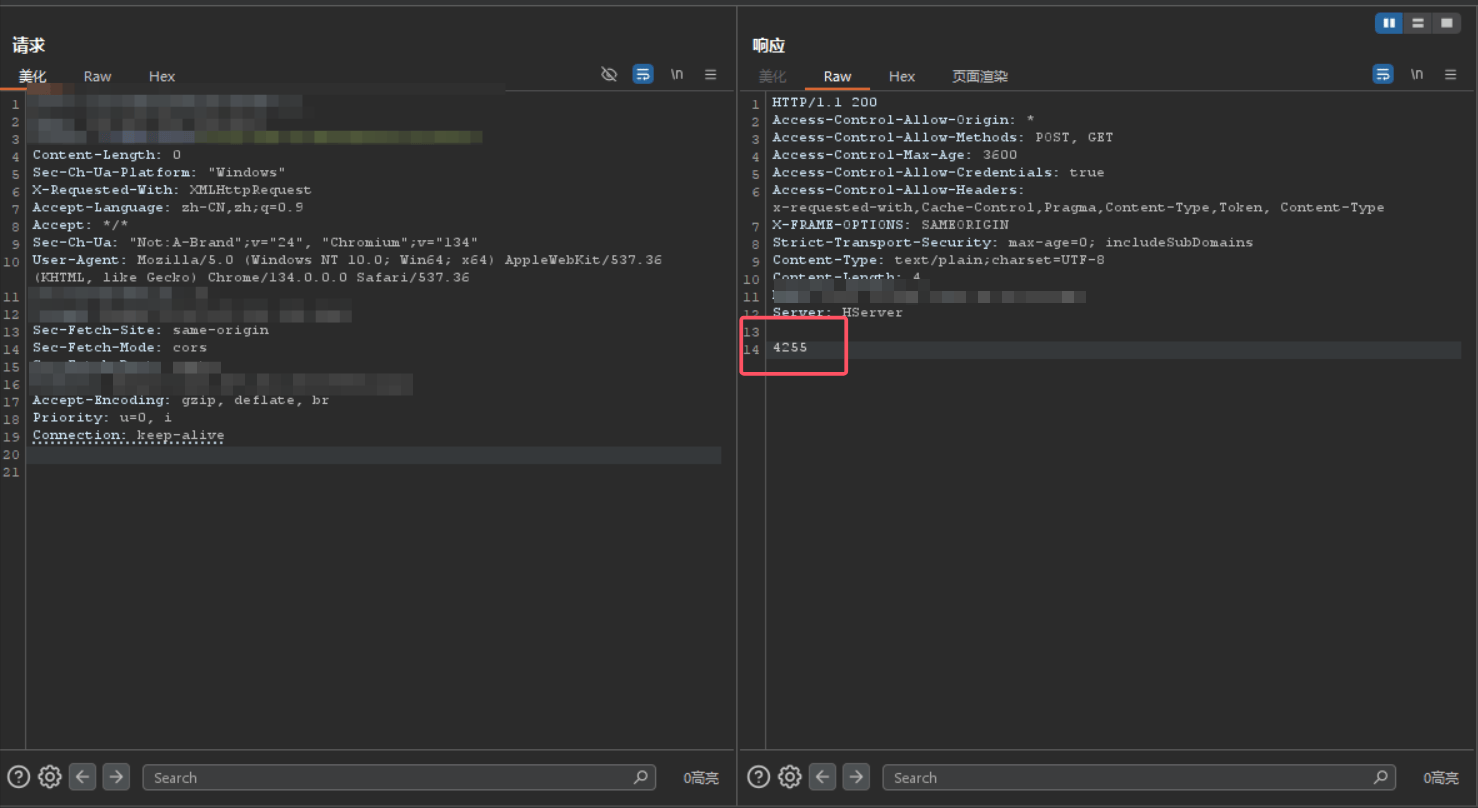Open help icon under request panel
This screenshot has width=1478, height=808.
click(18, 777)
